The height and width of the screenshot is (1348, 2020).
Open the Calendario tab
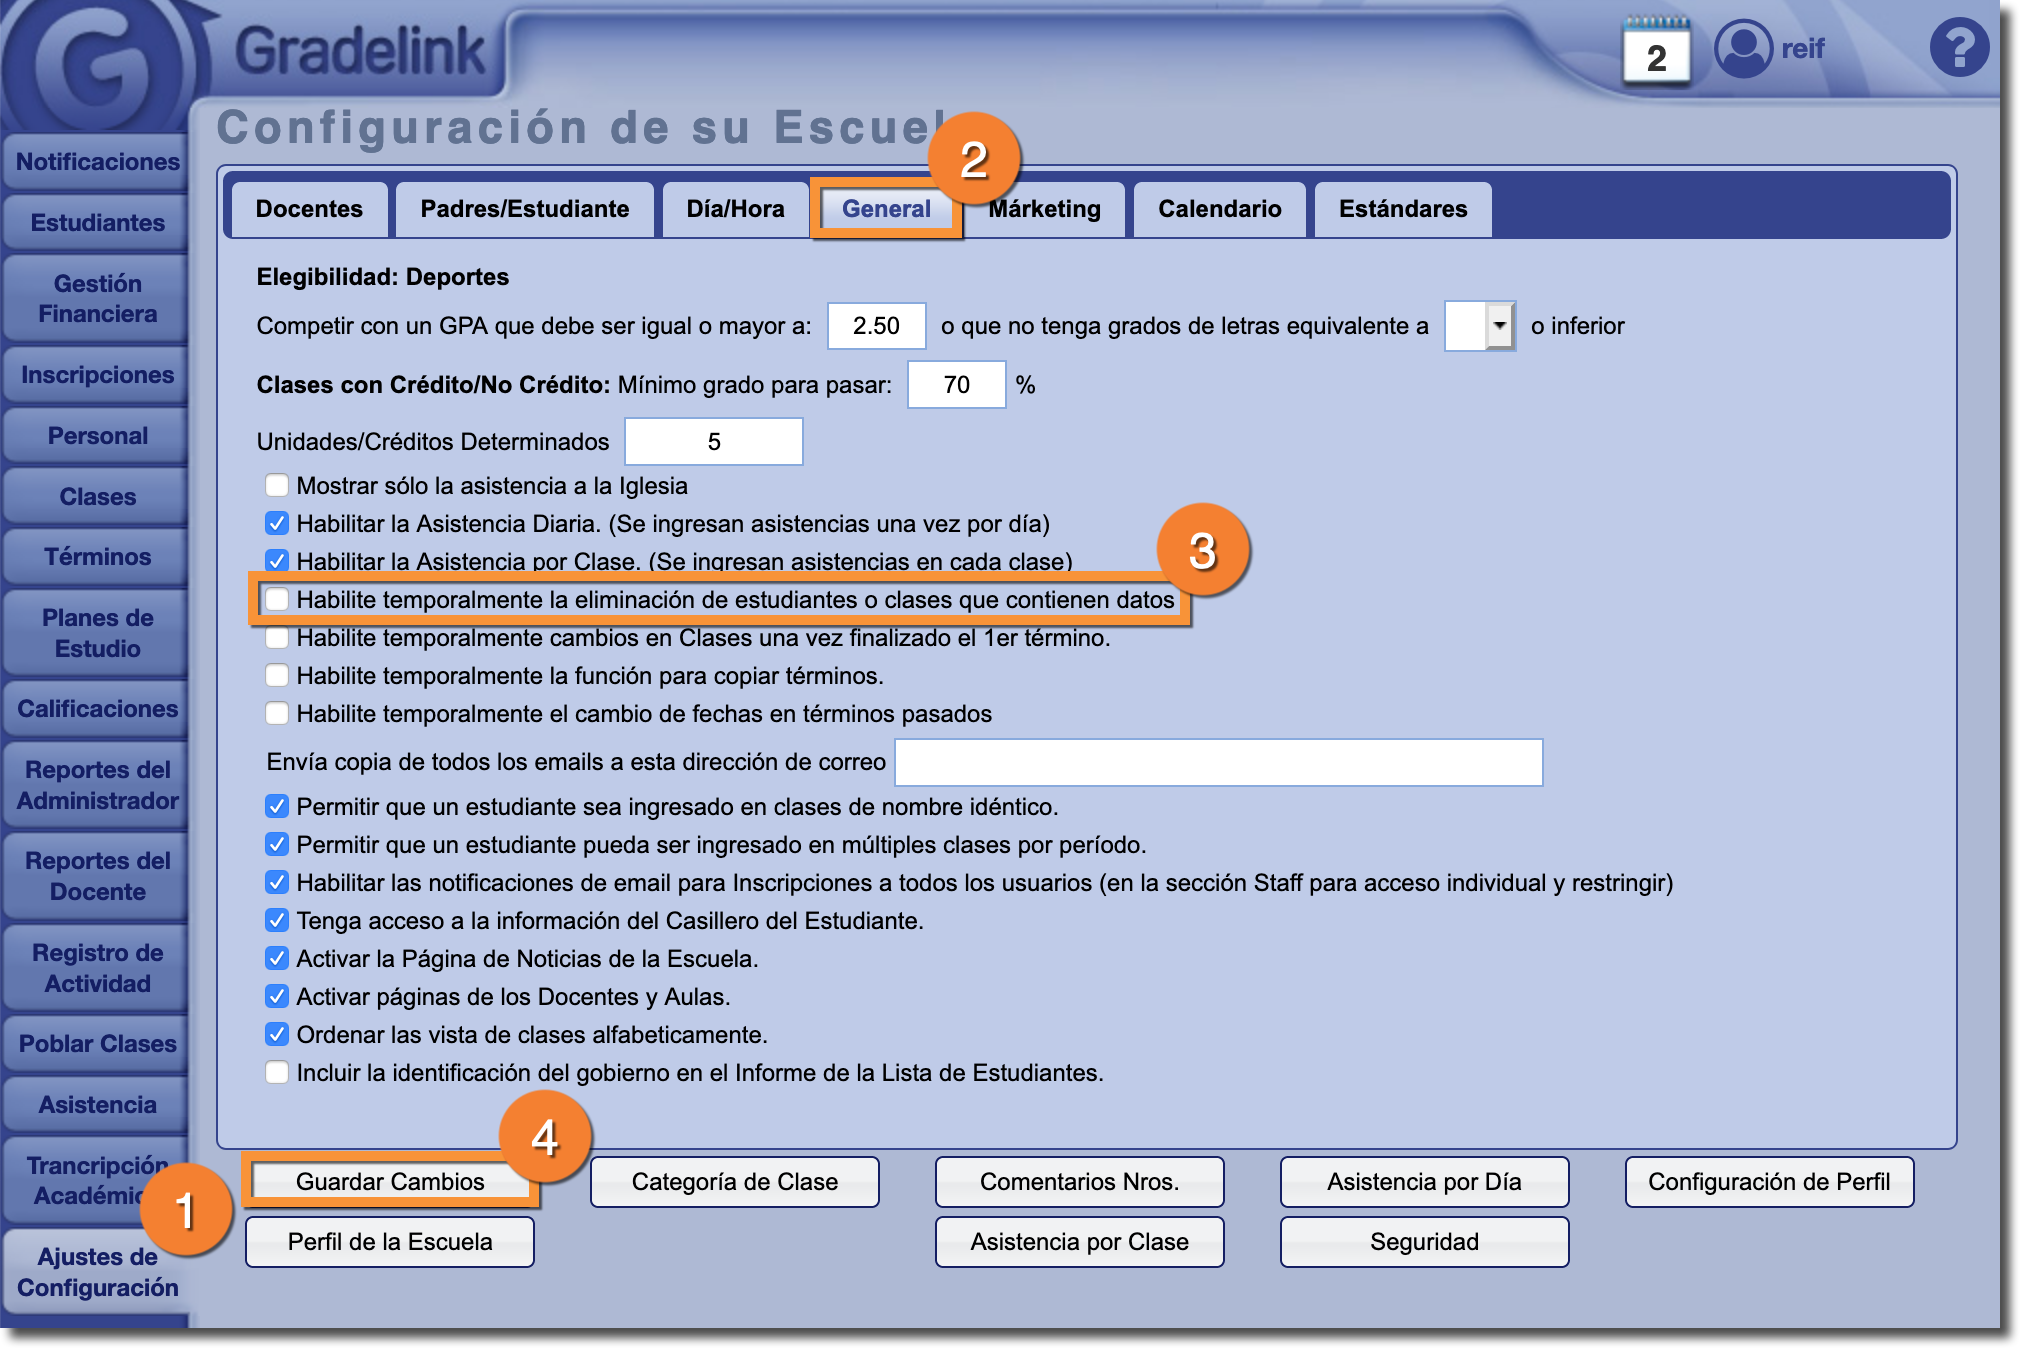pos(1219,209)
